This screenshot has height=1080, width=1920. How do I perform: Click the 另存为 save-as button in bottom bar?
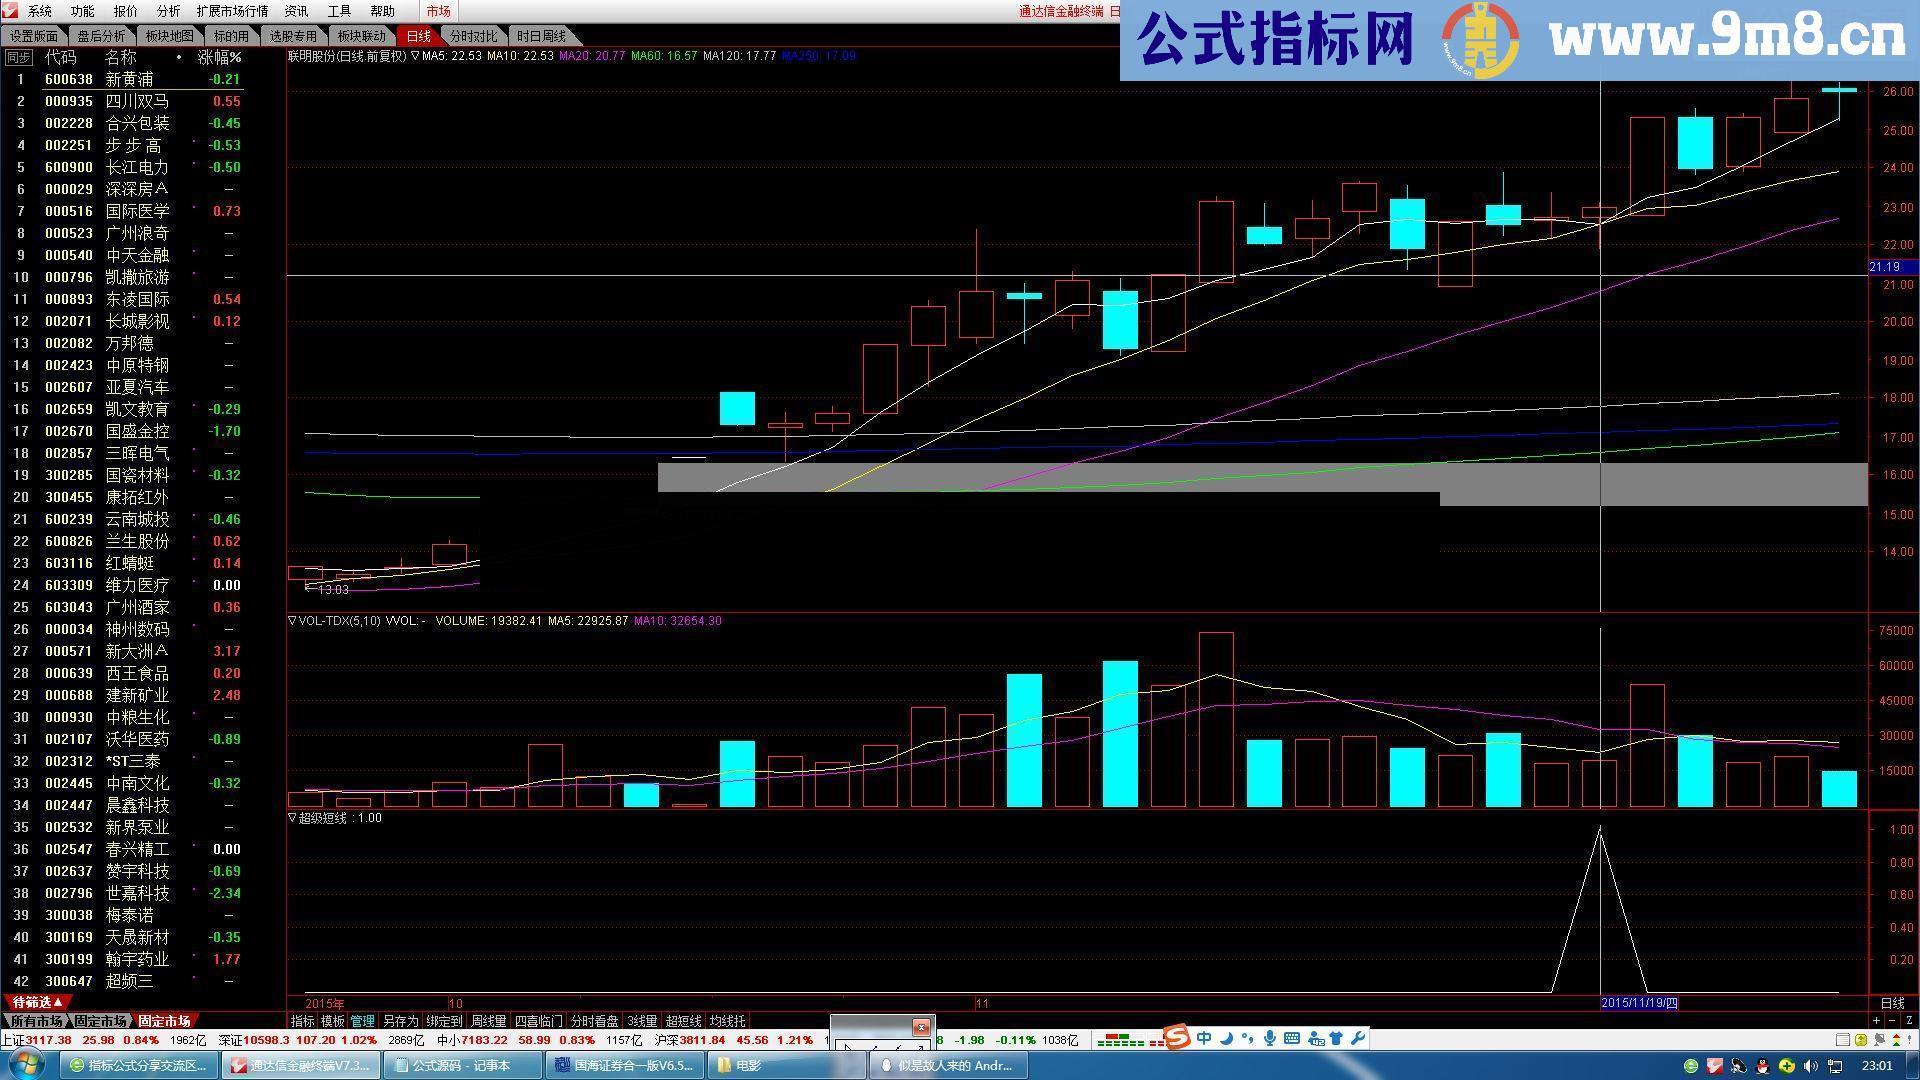tap(400, 1021)
